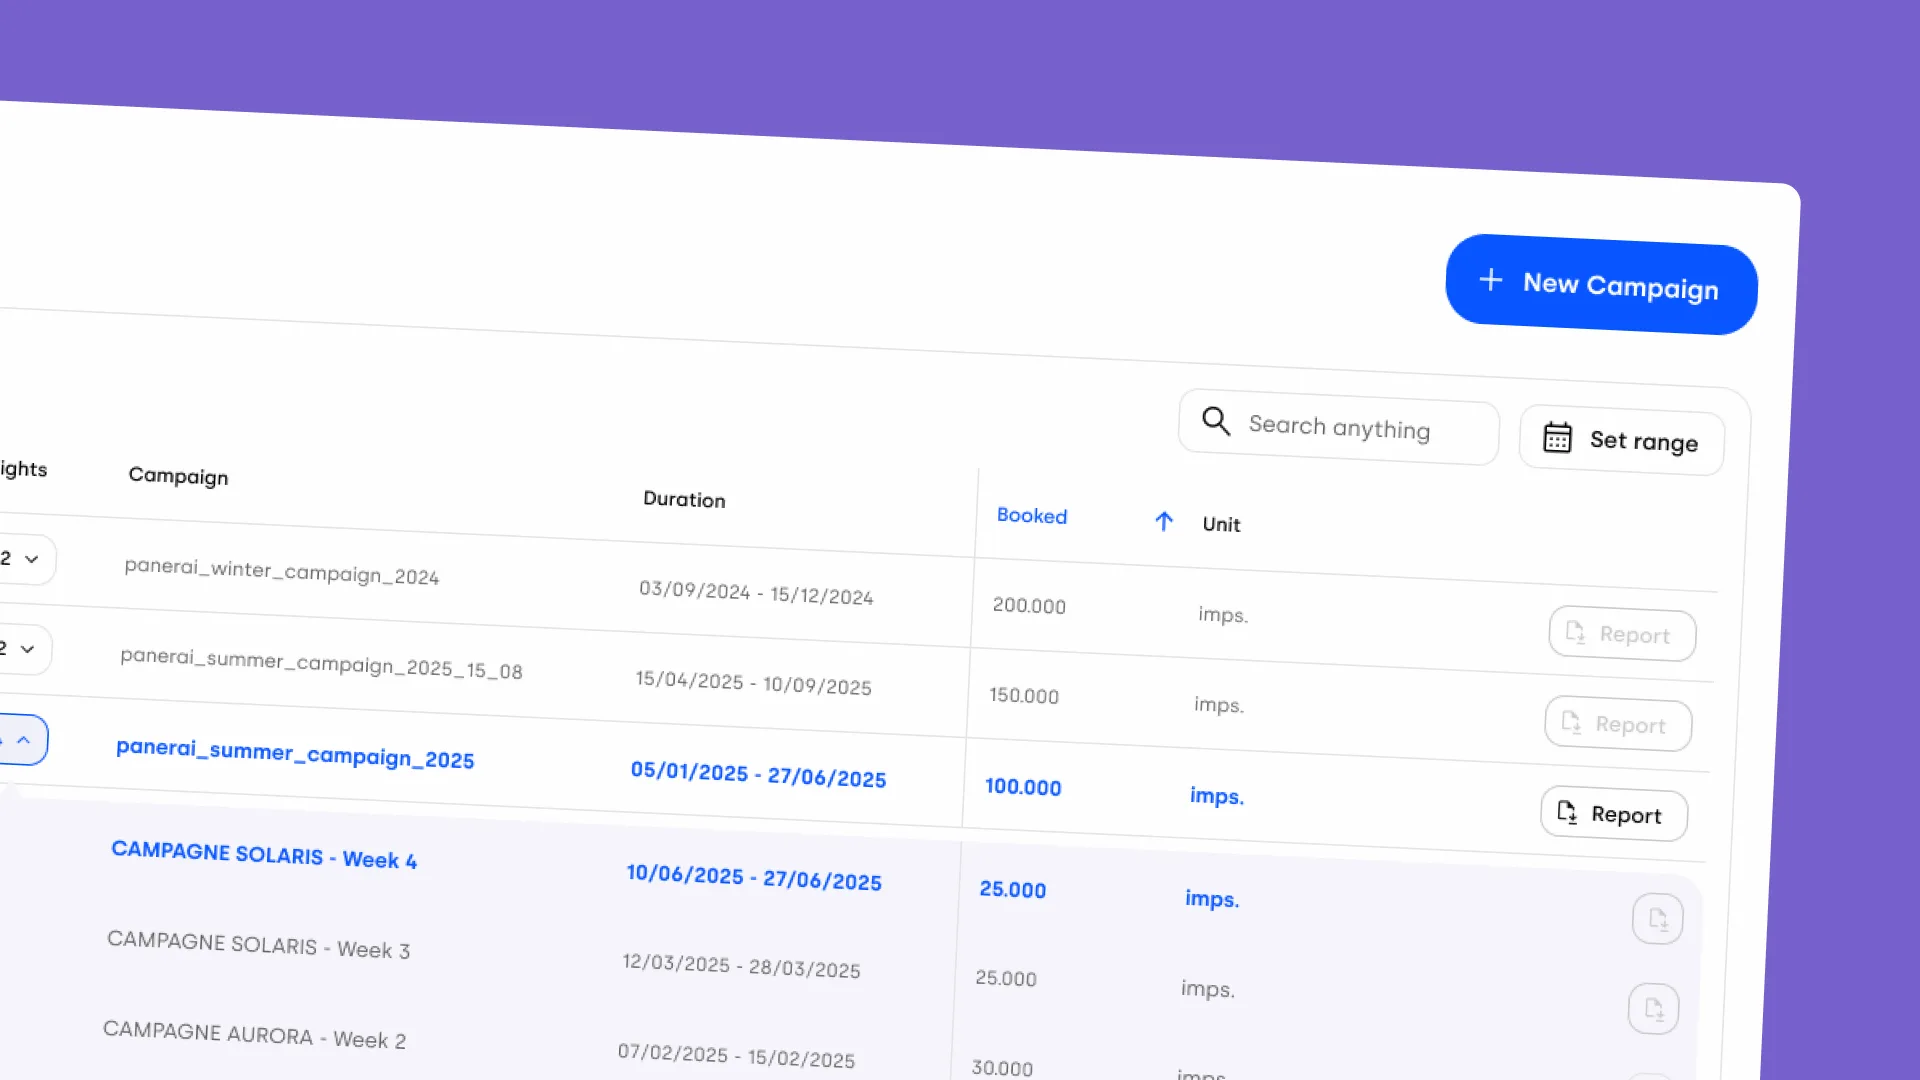Click booked value 100.000
1920x1080 pixels.
[x=1023, y=787]
